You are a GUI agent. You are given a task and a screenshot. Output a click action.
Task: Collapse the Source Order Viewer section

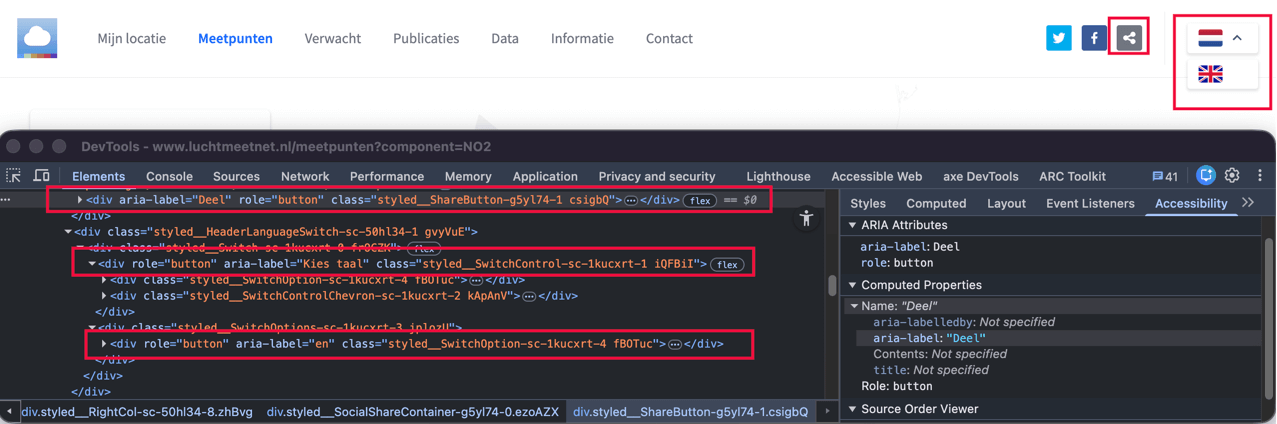tap(853, 409)
